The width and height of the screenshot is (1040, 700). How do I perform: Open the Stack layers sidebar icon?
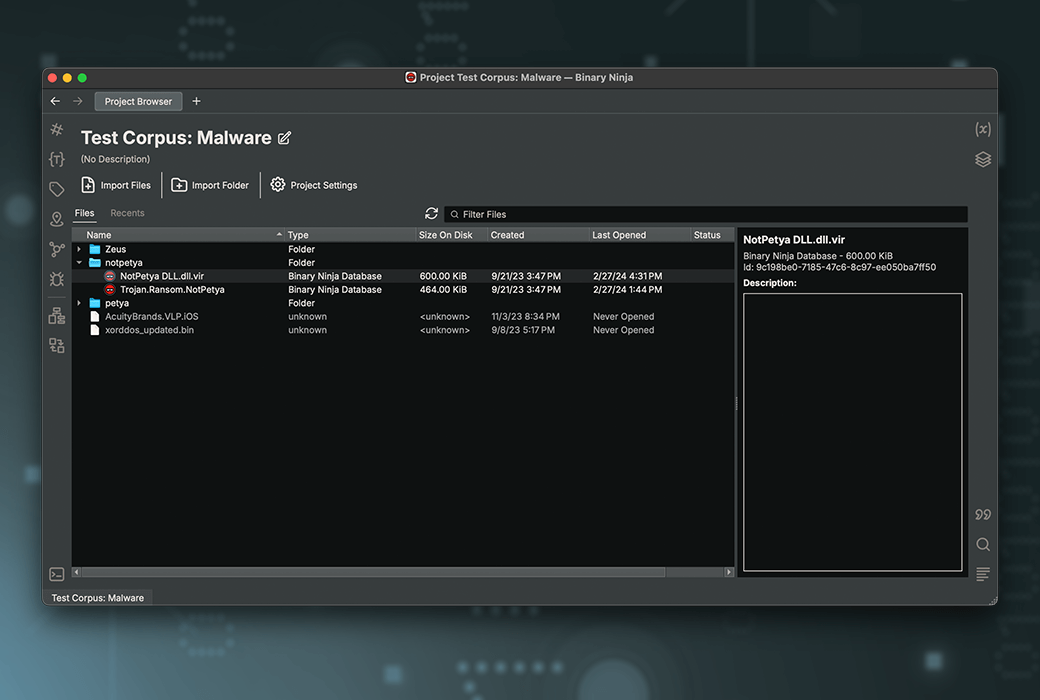(x=982, y=159)
